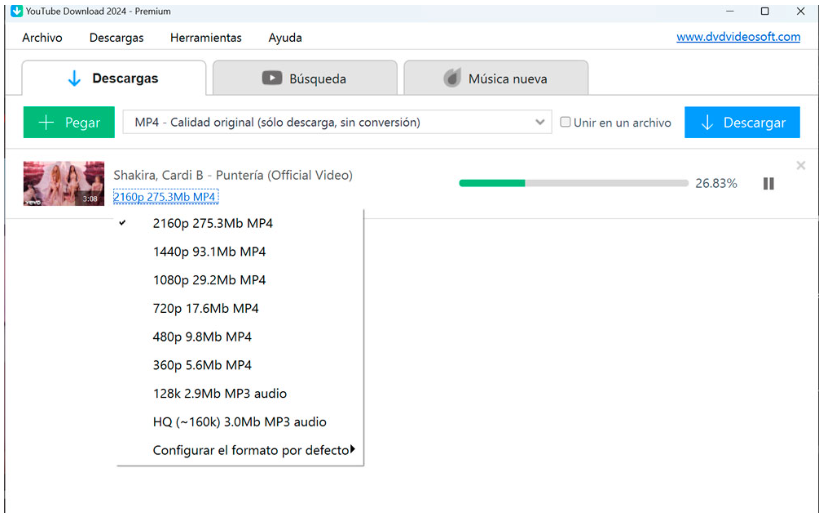The width and height of the screenshot is (823, 513).
Task: Select the Descargas tab
Action: tap(114, 78)
